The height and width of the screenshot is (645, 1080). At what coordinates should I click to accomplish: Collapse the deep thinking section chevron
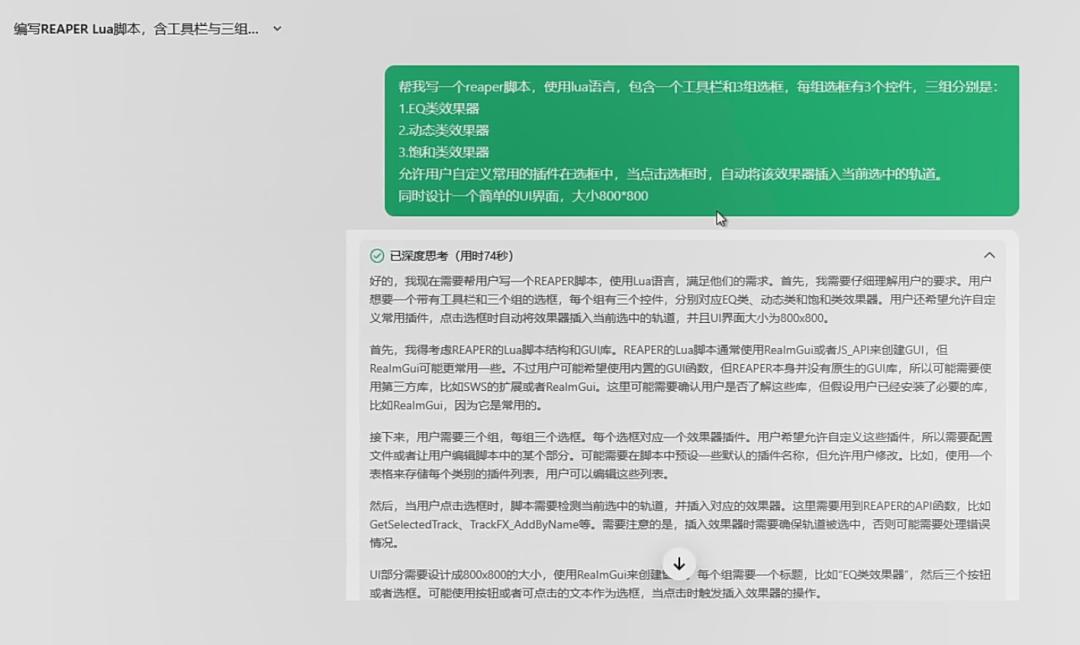click(989, 255)
